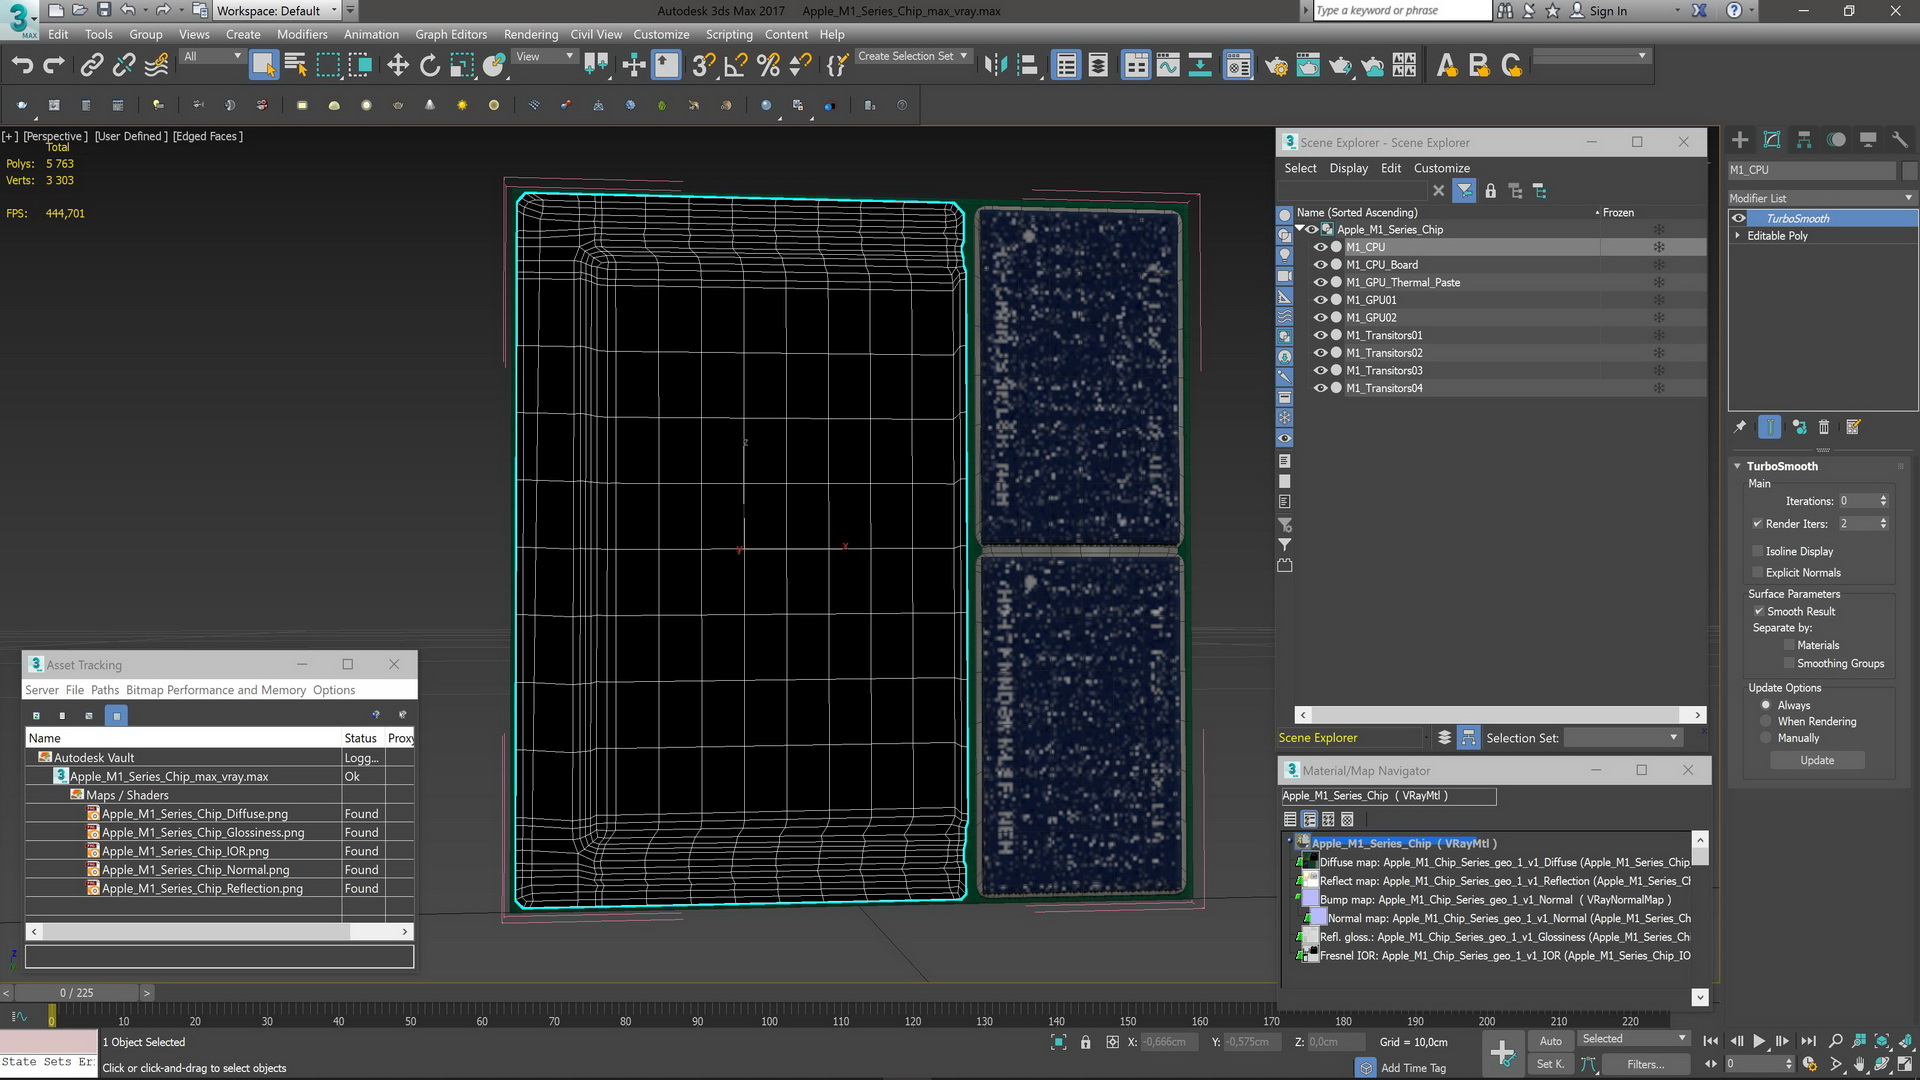1920x1080 pixels.
Task: Select the Manually update option
Action: click(1766, 738)
